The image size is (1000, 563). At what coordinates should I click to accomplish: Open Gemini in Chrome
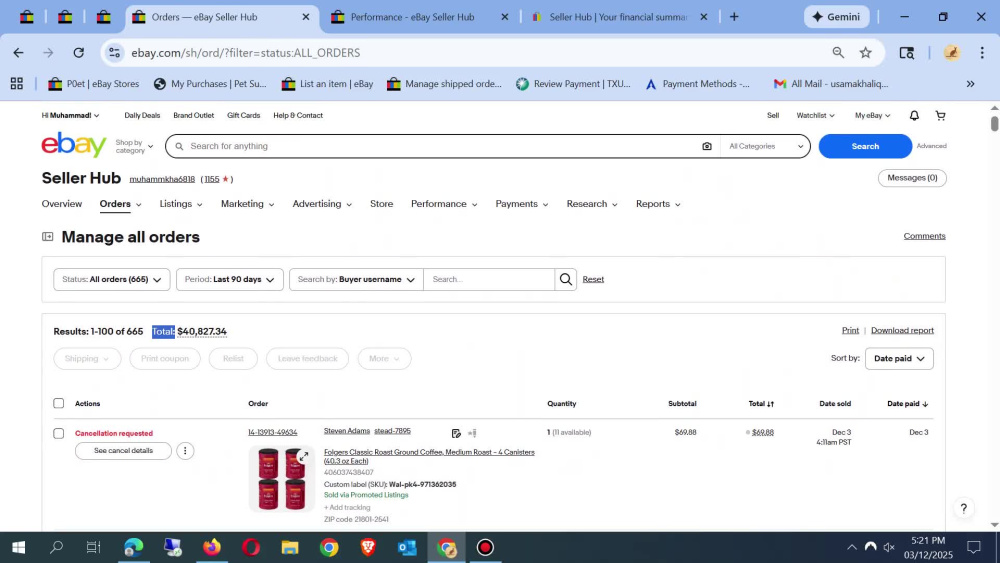[836, 17]
